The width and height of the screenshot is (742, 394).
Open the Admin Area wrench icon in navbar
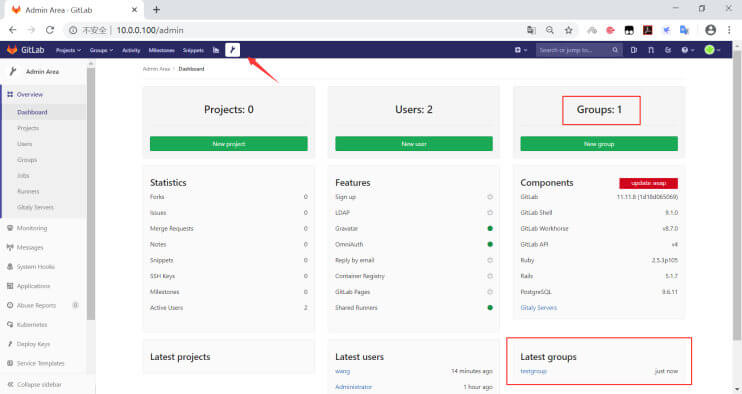pyautogui.click(x=232, y=50)
